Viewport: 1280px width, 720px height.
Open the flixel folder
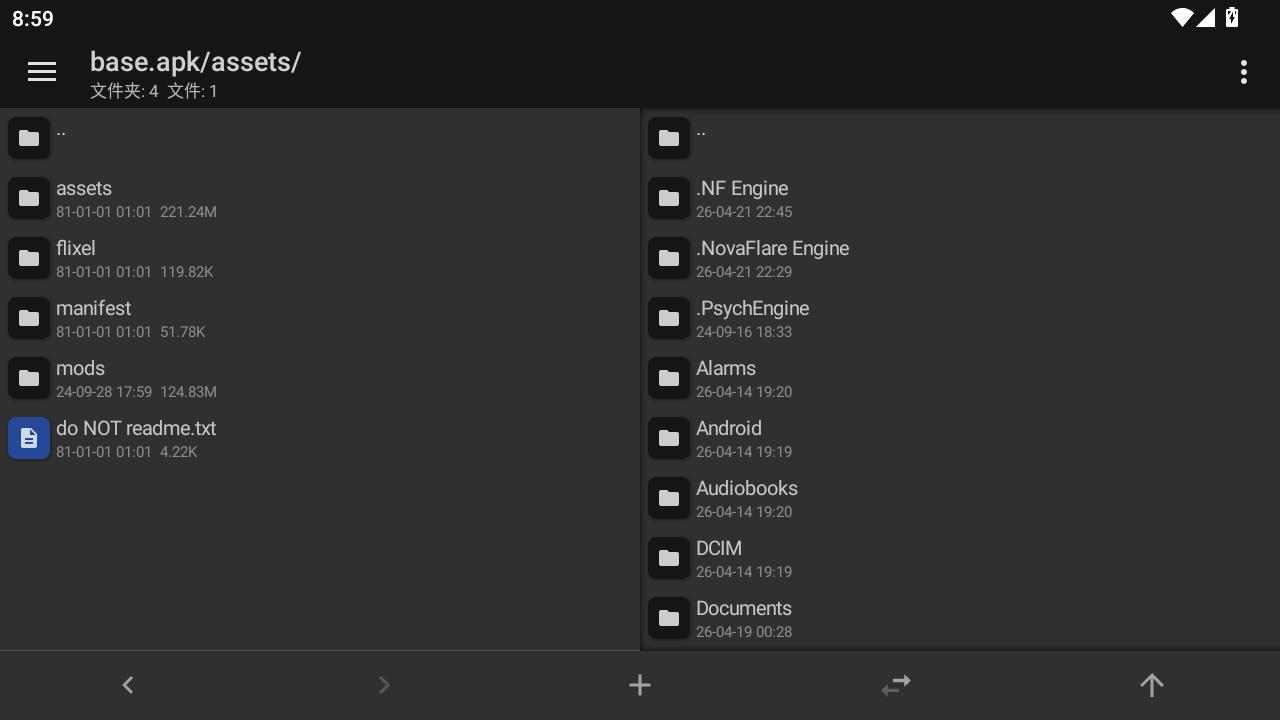tap(76, 258)
